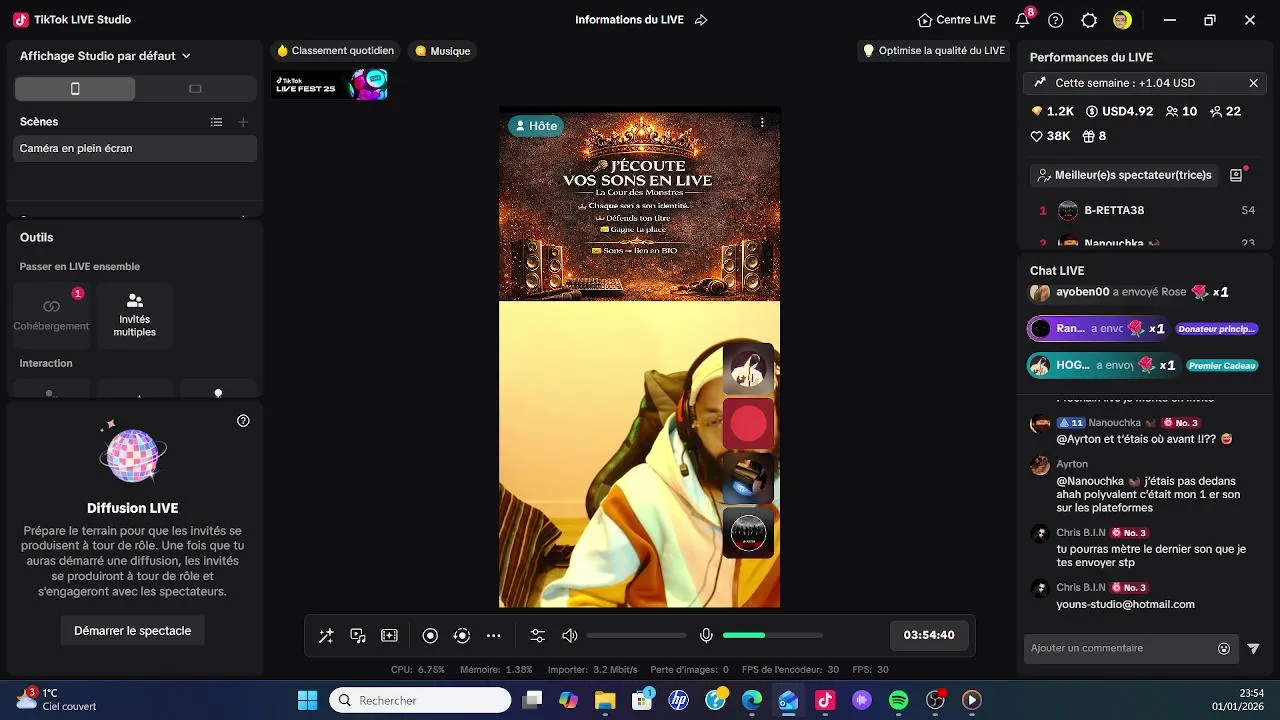The height and width of the screenshot is (720, 1280).
Task: Click the LIVE Fest 25 banner
Action: pyautogui.click(x=331, y=85)
